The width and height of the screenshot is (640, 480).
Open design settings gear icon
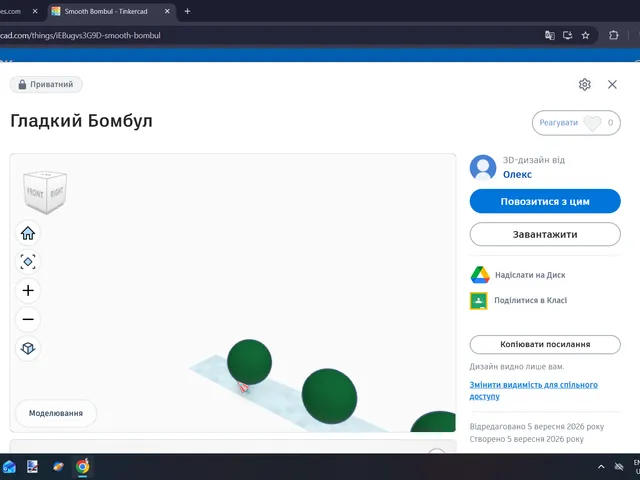[x=584, y=84]
